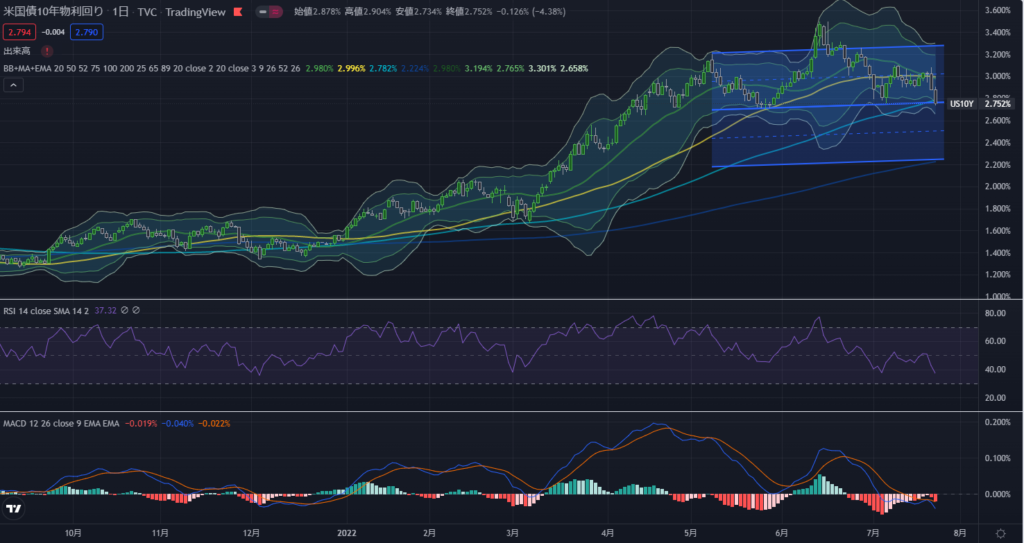Collapse the indicator legend with chevron button
Image resolution: width=1024 pixels, height=543 pixels.
14,86
